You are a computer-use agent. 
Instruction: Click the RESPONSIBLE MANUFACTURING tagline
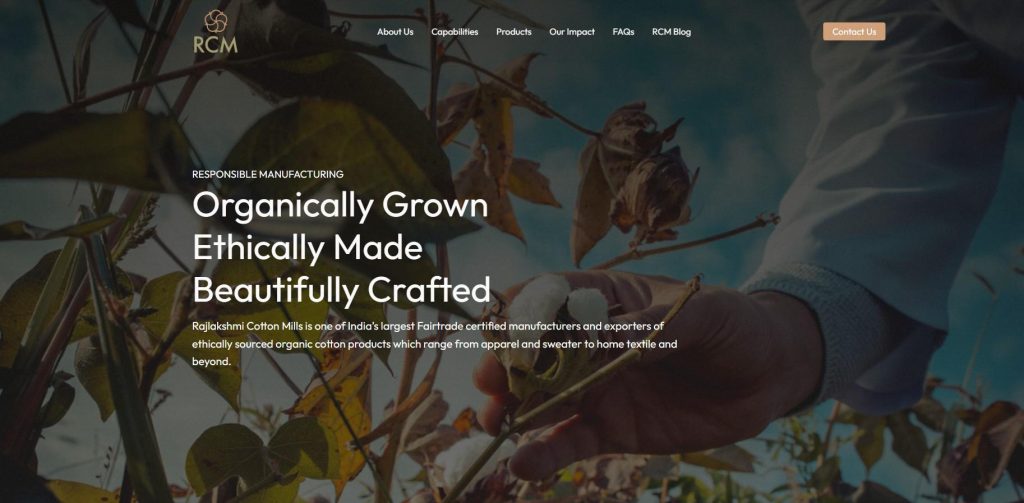(x=268, y=174)
